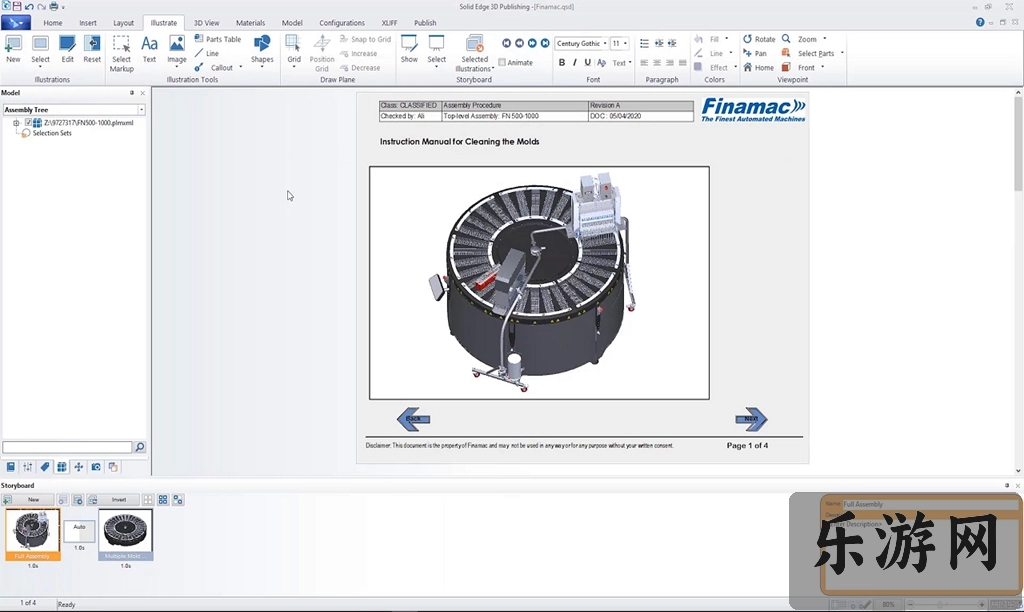Viewport: 1024px width, 612px height.
Task: Open the Publish tab
Action: 425,23
